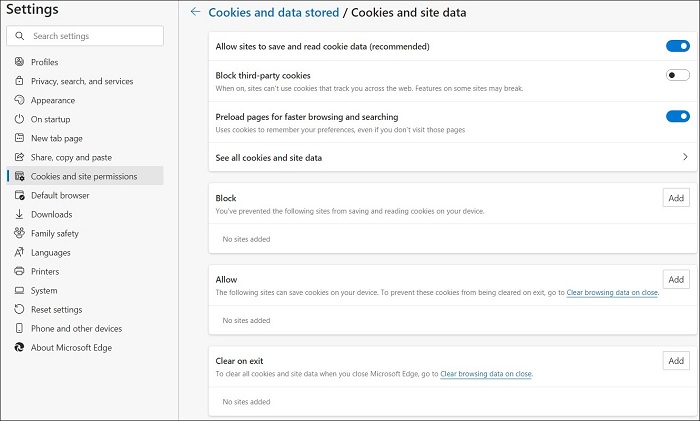Click the Reset settings icon
Viewport: 700px width, 421px height.
coord(19,309)
